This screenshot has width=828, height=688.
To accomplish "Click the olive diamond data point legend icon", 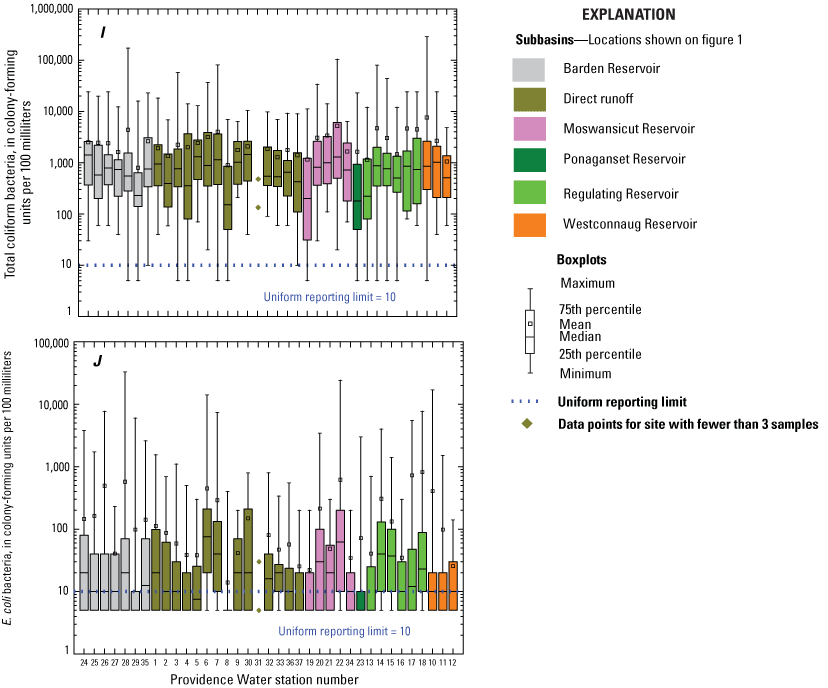I will (530, 424).
